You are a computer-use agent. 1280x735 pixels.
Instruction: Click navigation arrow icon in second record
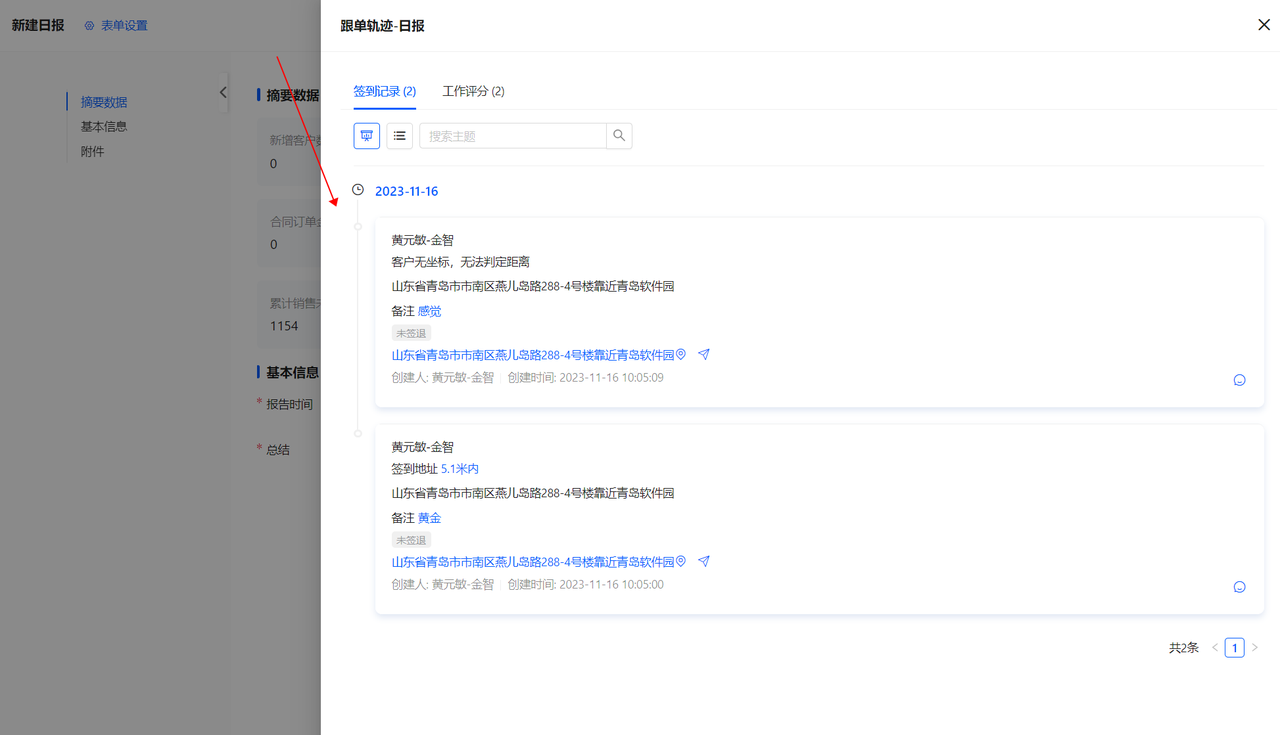(704, 562)
